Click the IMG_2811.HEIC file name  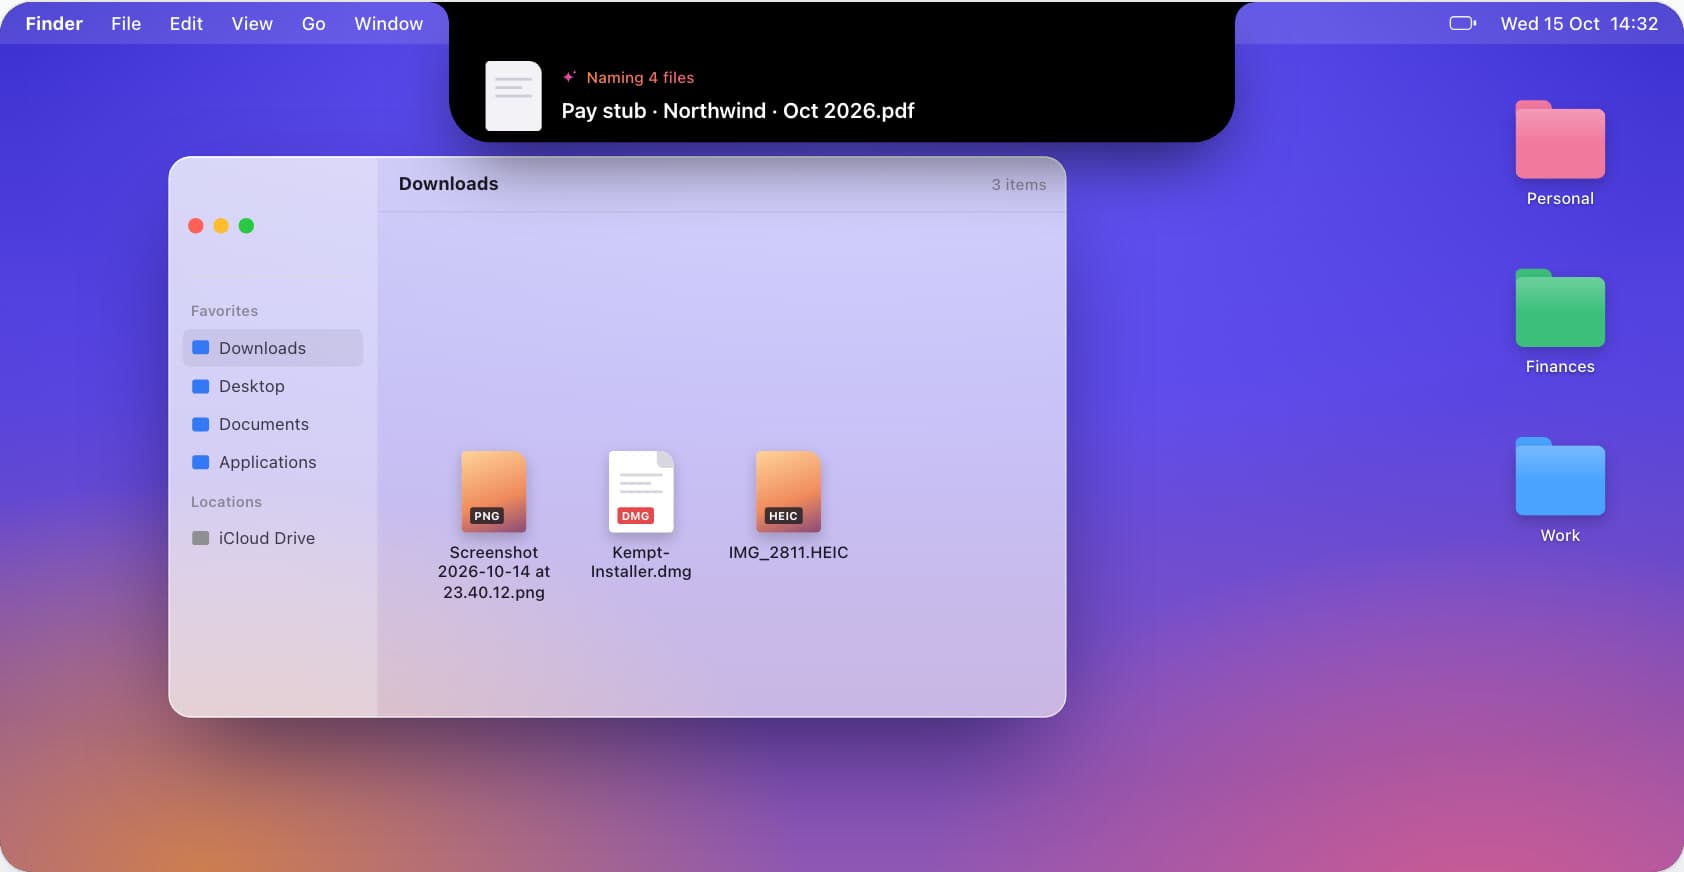[x=788, y=552]
